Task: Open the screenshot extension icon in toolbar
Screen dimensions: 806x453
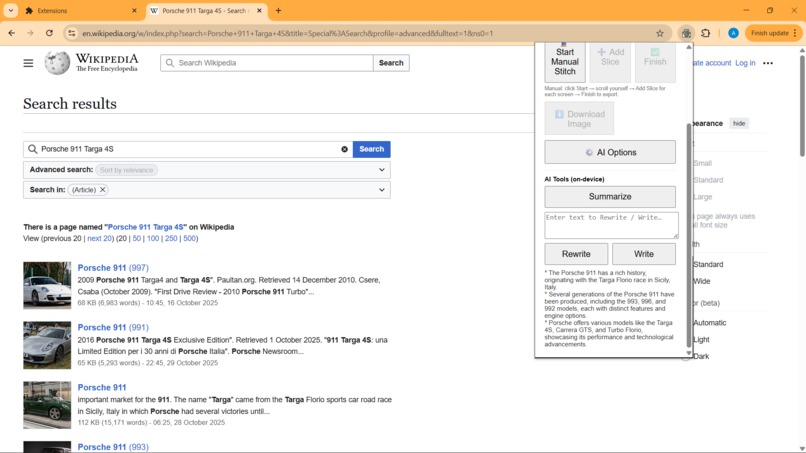Action: click(x=686, y=33)
